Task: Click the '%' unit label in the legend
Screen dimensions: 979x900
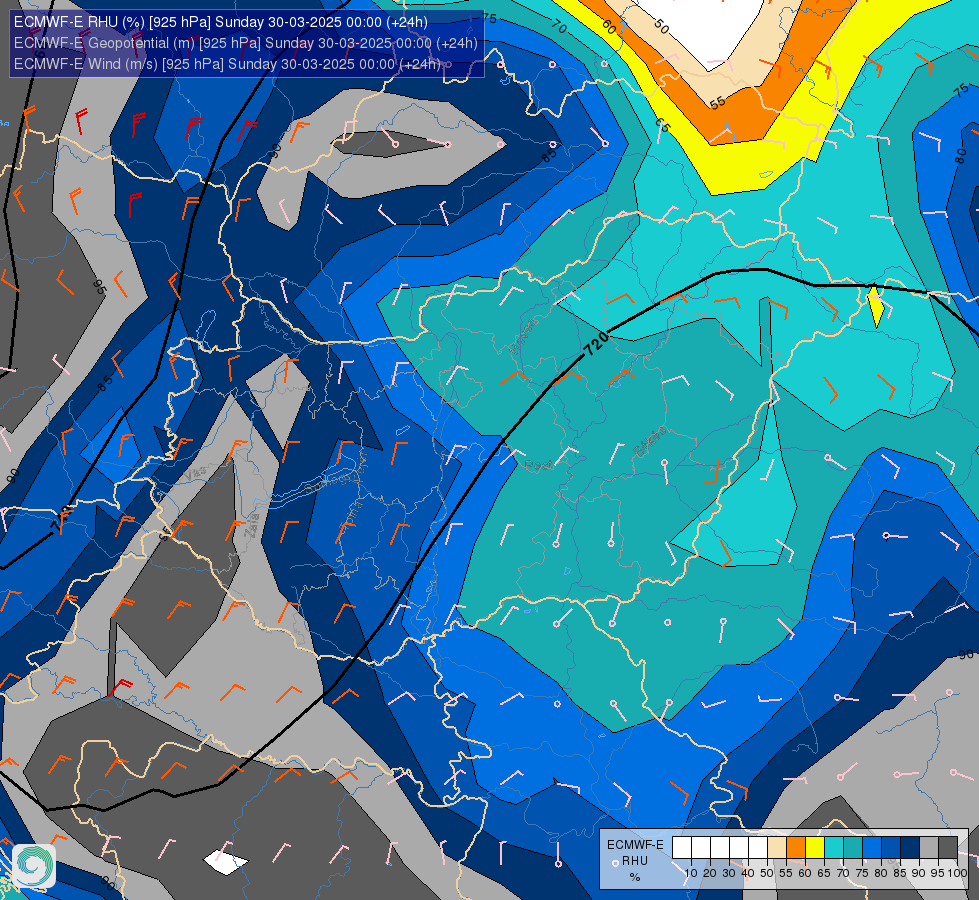Action: (635, 877)
